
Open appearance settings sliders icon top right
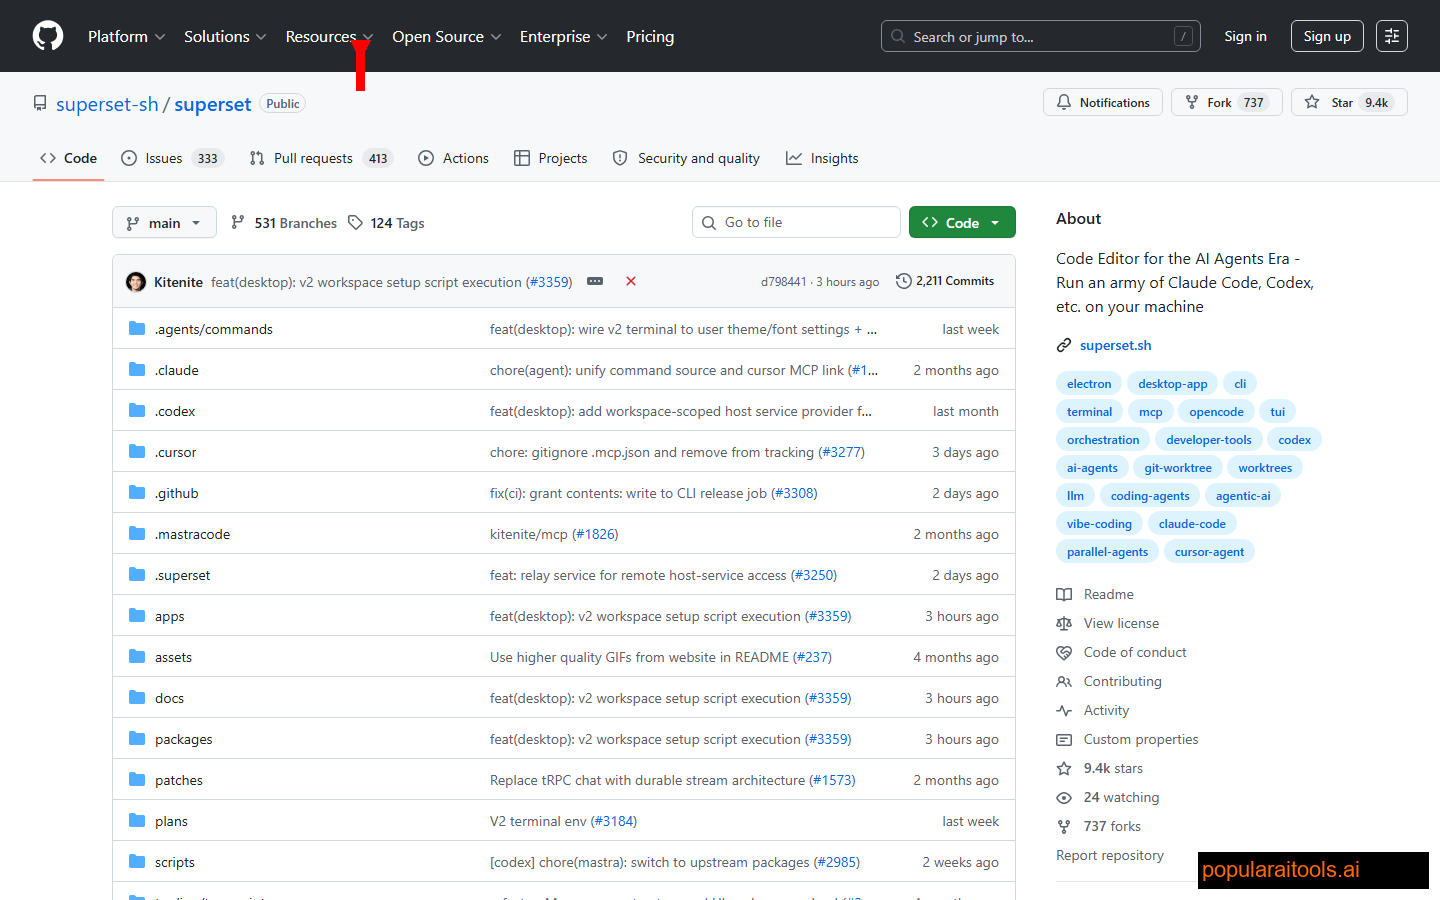coord(1392,35)
